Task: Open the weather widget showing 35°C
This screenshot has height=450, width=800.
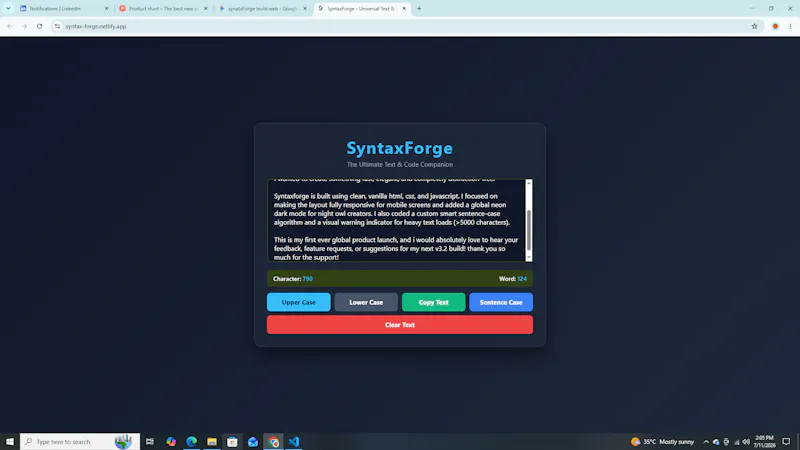Action: pos(662,441)
